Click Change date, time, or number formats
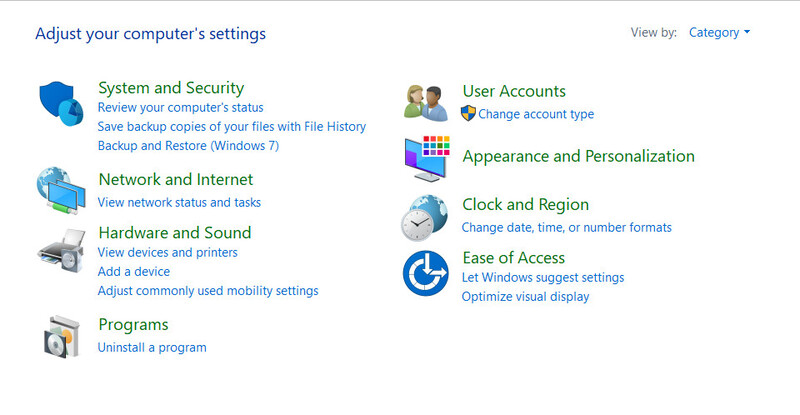This screenshot has height=415, width=800. pyautogui.click(x=566, y=227)
